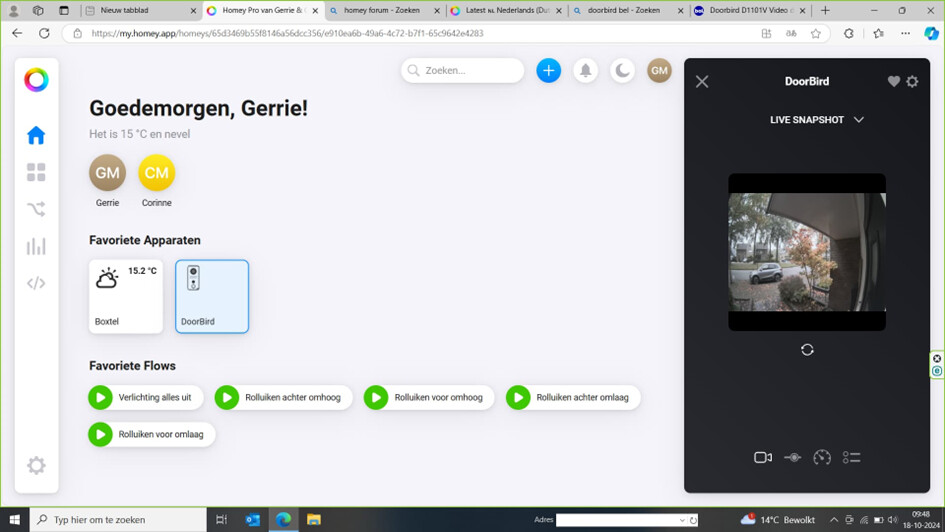This screenshot has height=532, width=945.
Task: Close the DoorBird panel
Action: coord(702,81)
